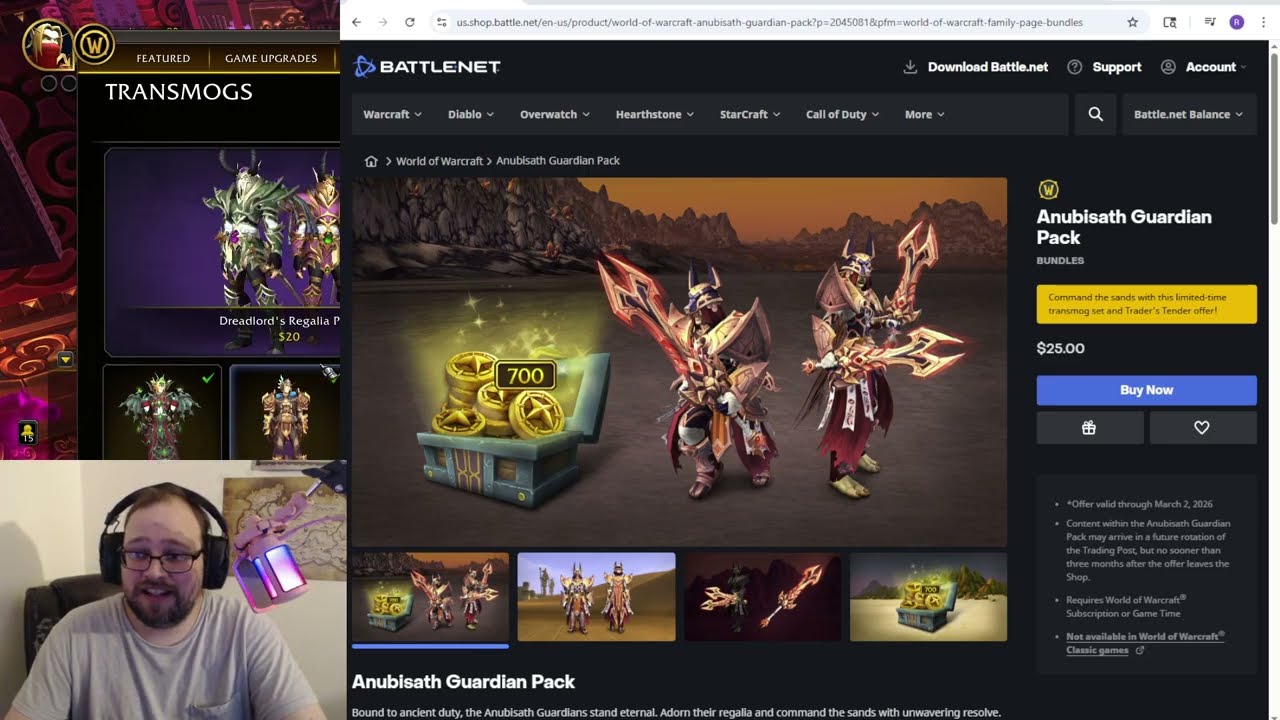The image size is (1280, 720).
Task: Open the Dreadlord's Regalia card in game shop
Action: click(222, 252)
